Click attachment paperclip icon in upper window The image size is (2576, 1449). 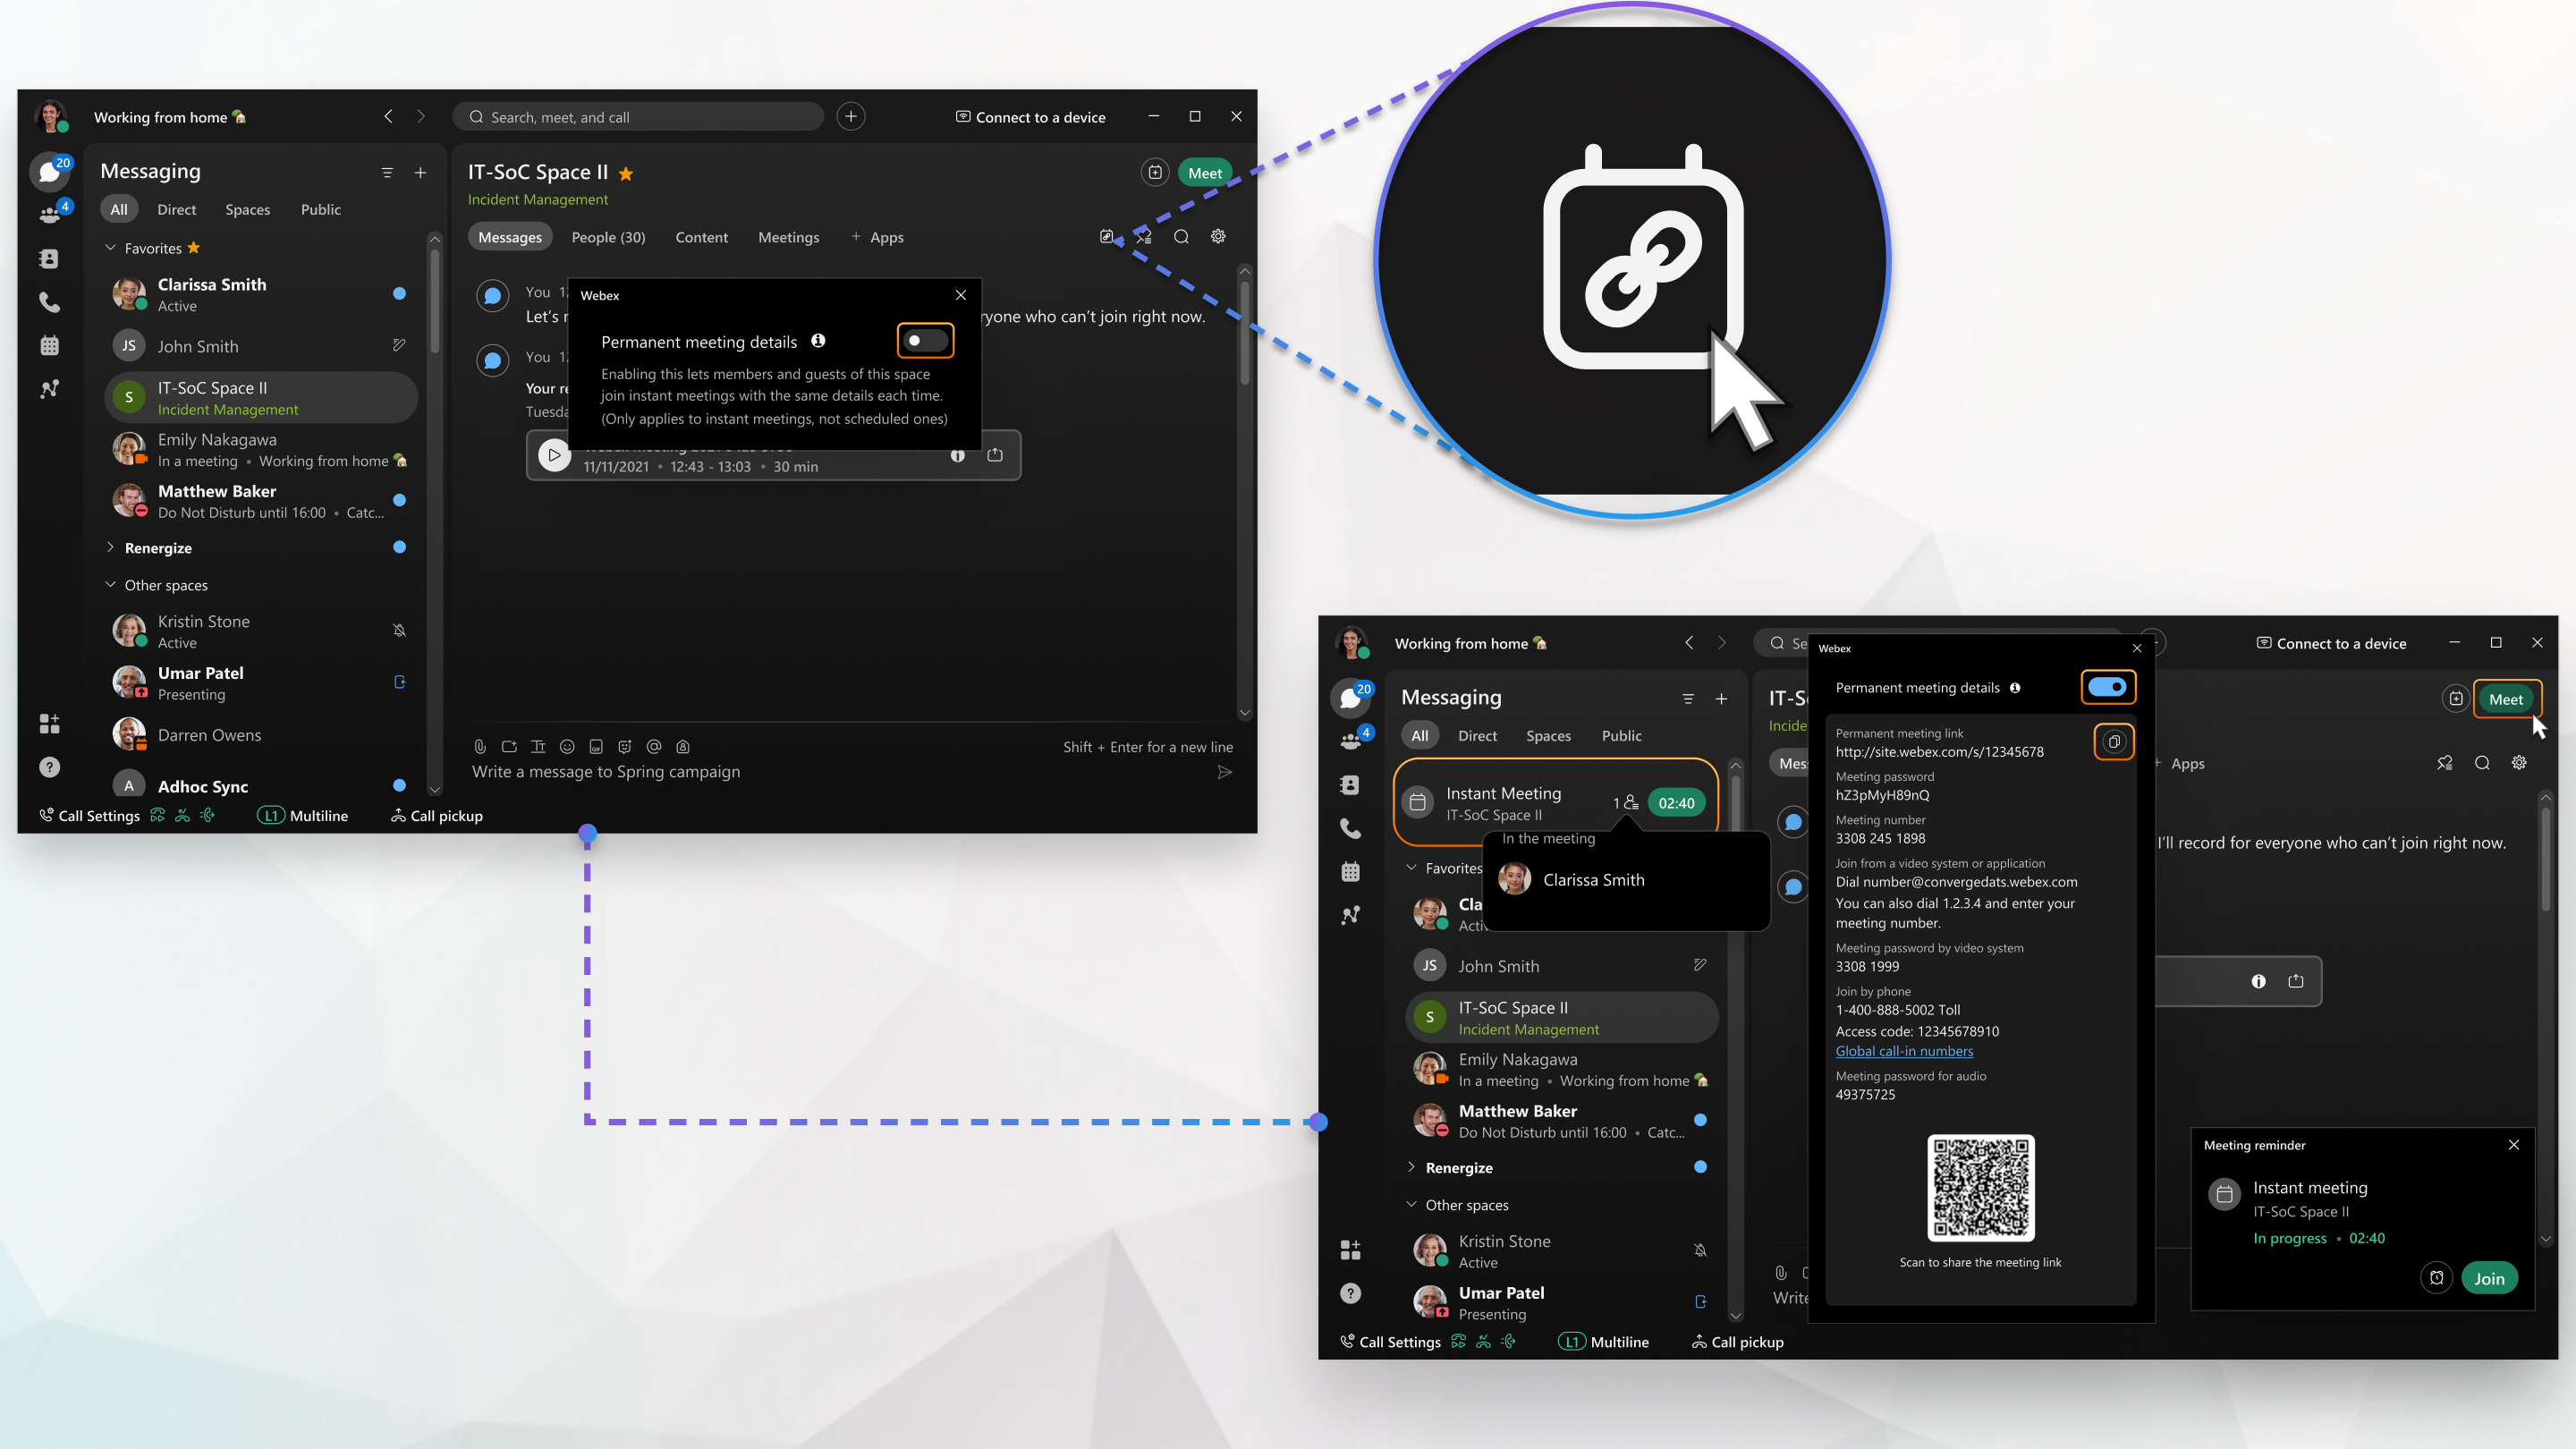(x=480, y=747)
